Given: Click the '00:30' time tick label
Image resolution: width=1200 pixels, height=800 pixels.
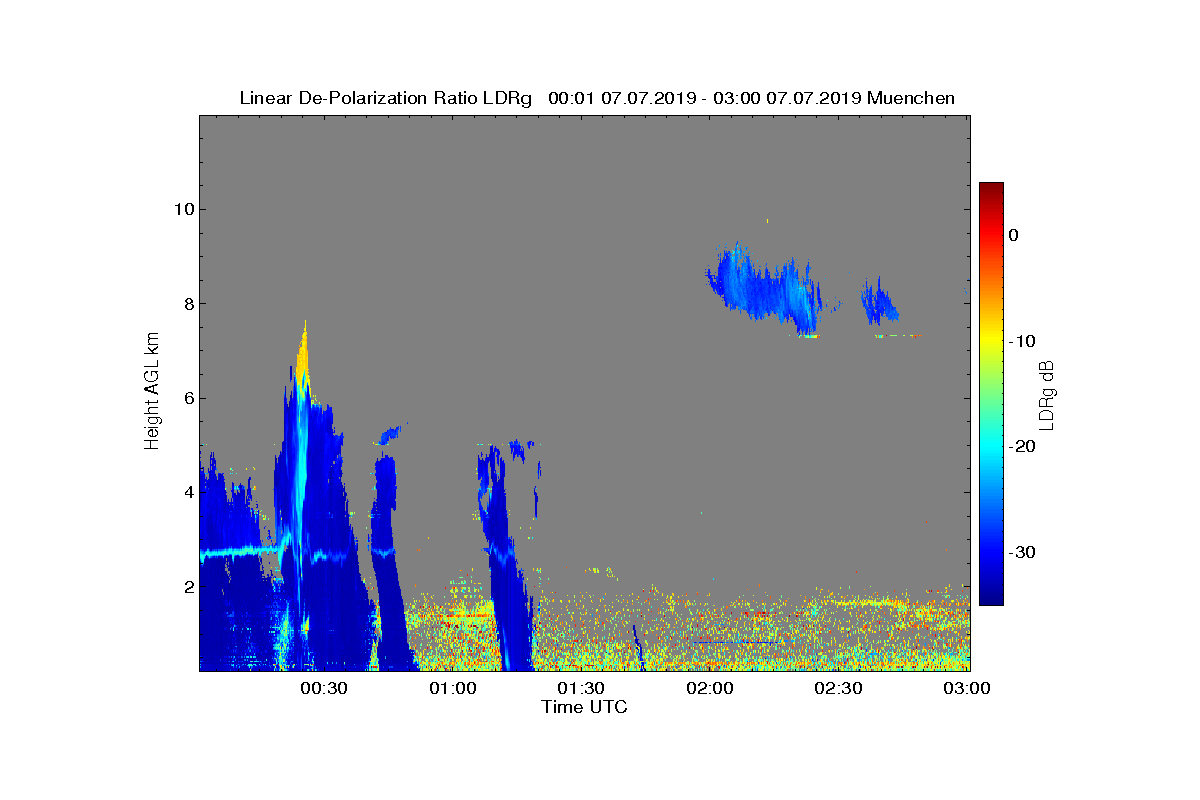Looking at the screenshot, I should (x=324, y=688).
